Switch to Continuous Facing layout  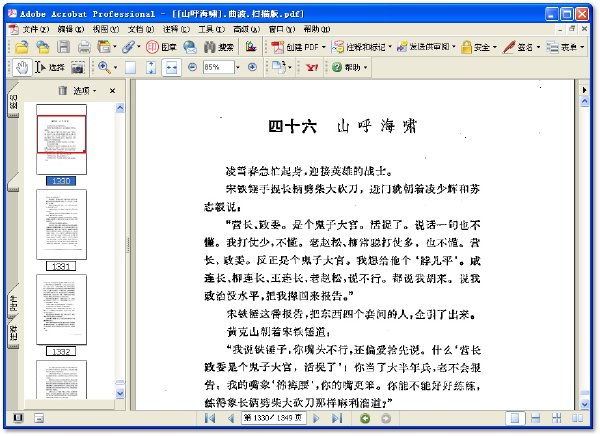tap(557, 418)
